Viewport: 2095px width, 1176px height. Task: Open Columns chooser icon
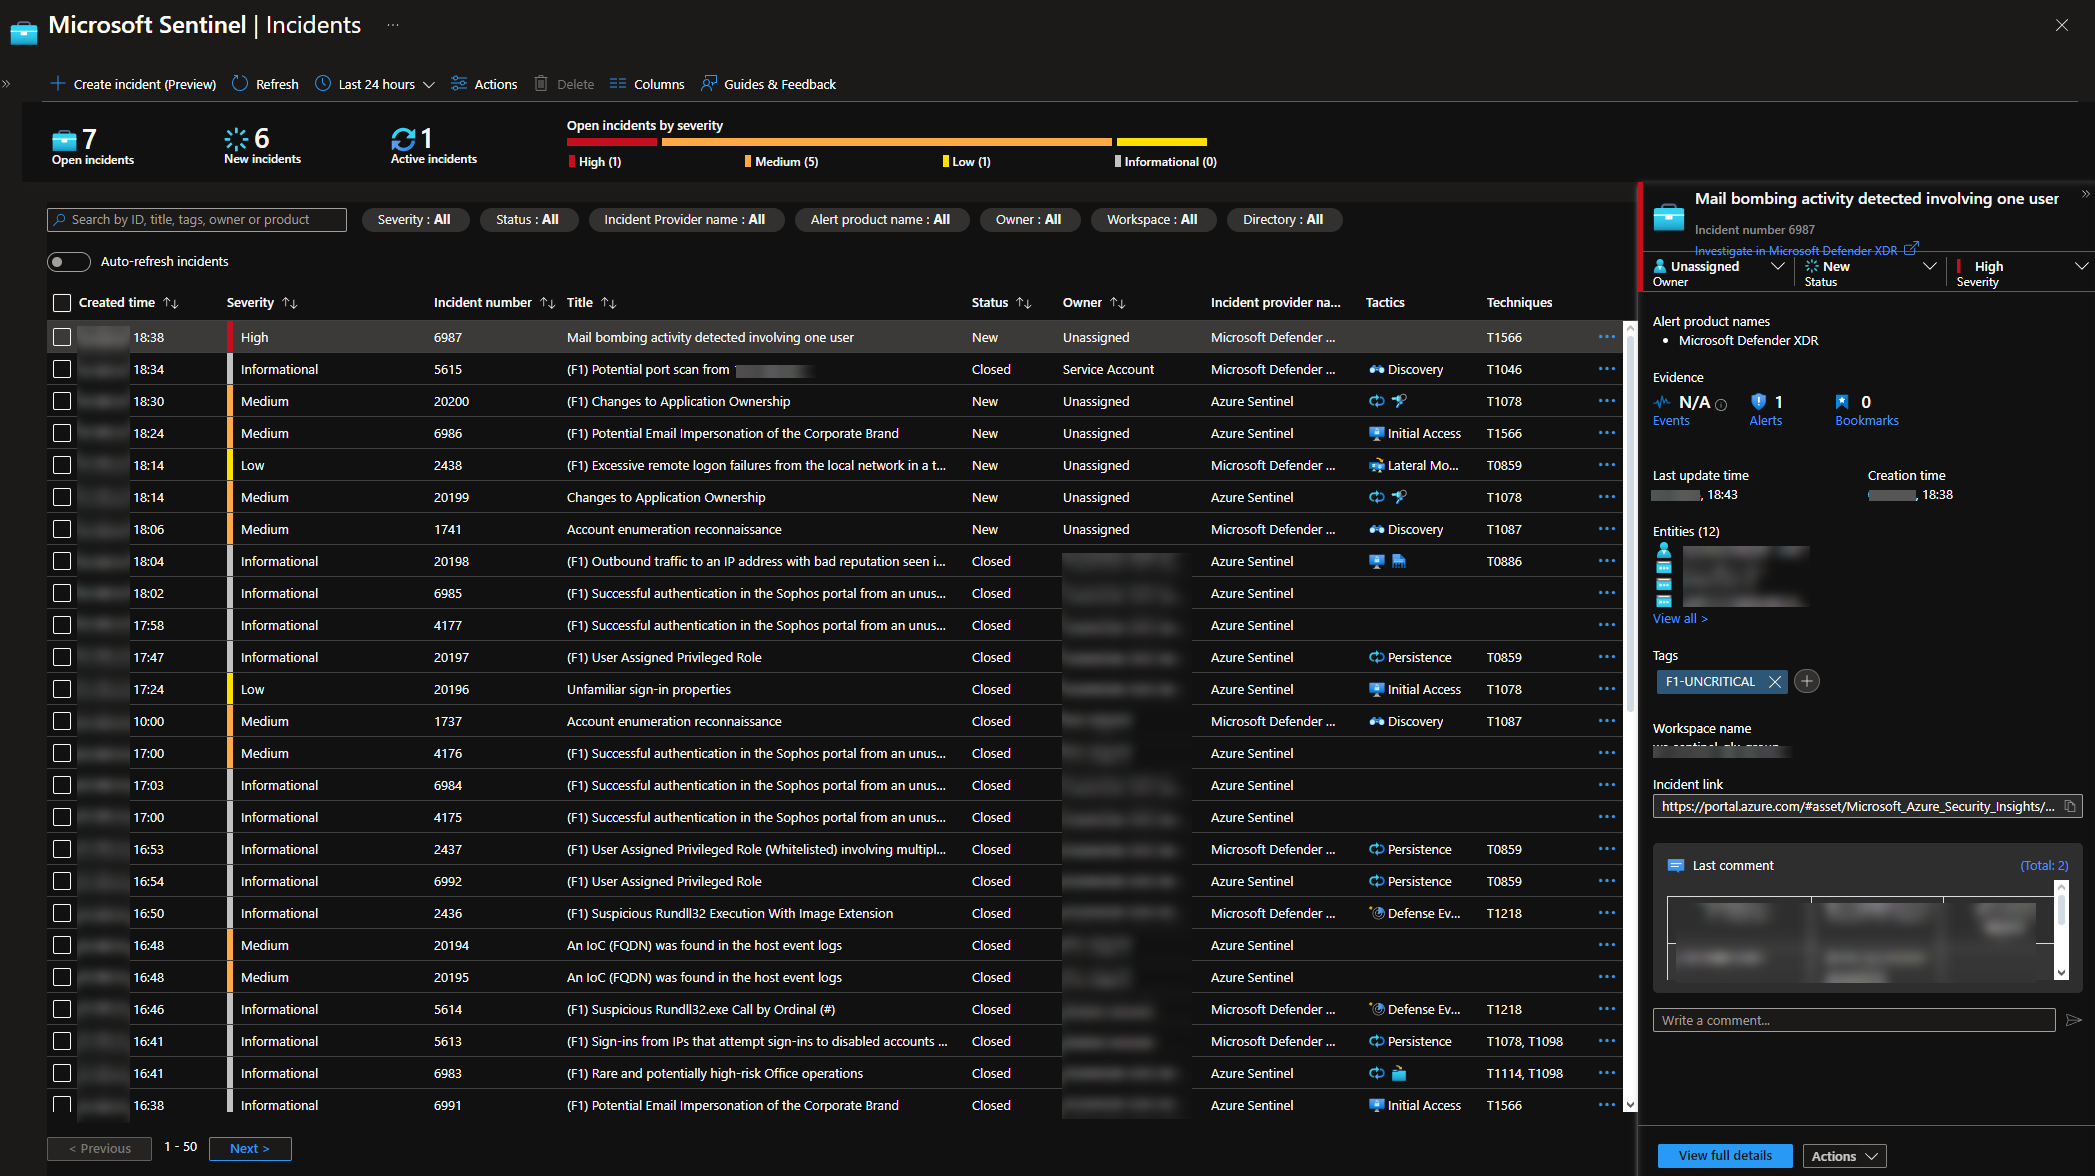coord(618,84)
